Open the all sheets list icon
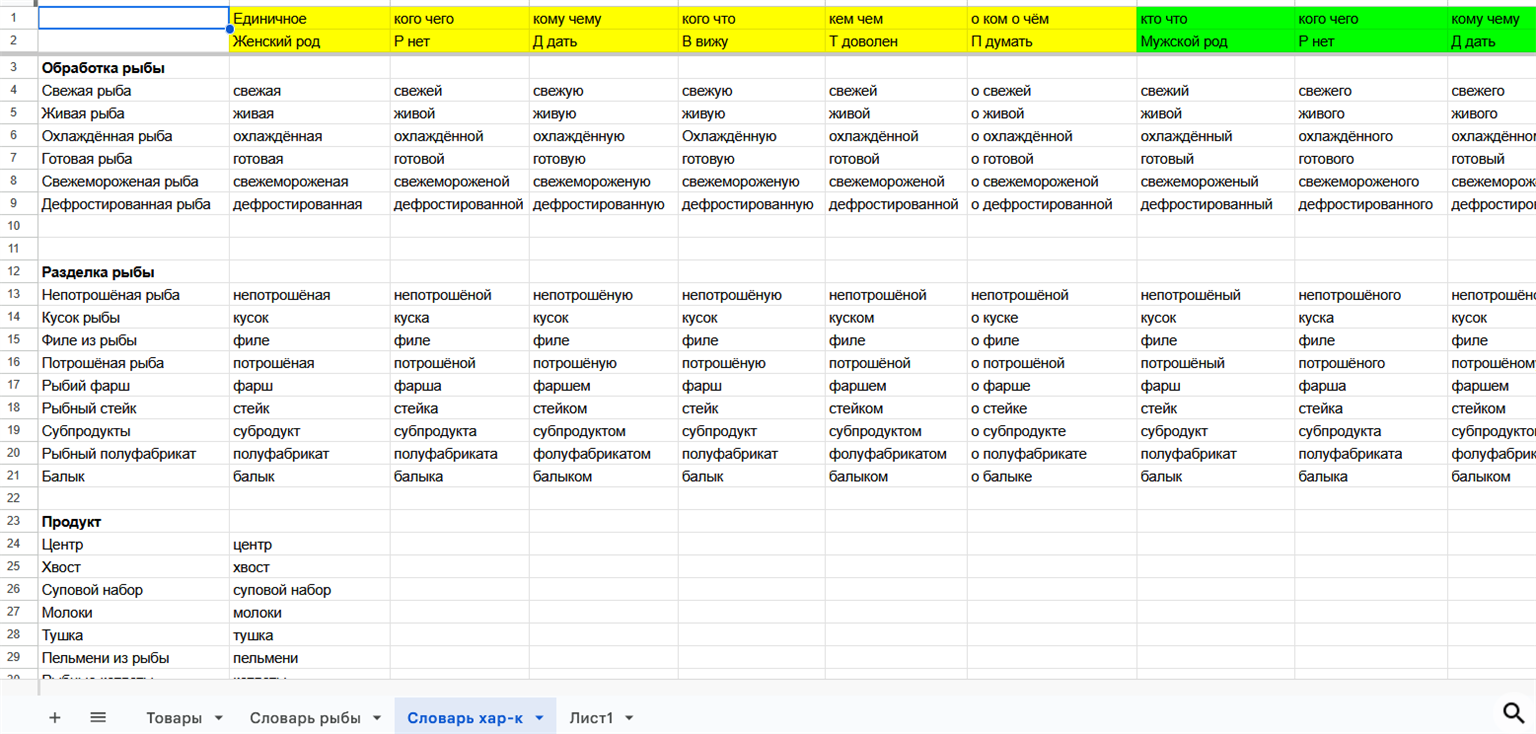The image size is (1536, 734). coord(98,717)
